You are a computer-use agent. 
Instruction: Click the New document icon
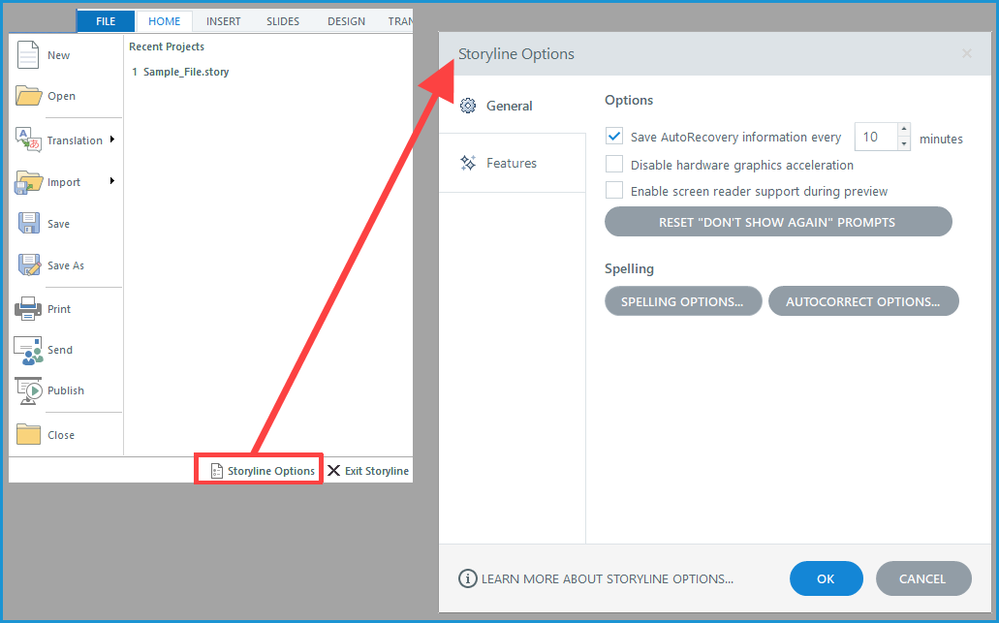tap(27, 55)
